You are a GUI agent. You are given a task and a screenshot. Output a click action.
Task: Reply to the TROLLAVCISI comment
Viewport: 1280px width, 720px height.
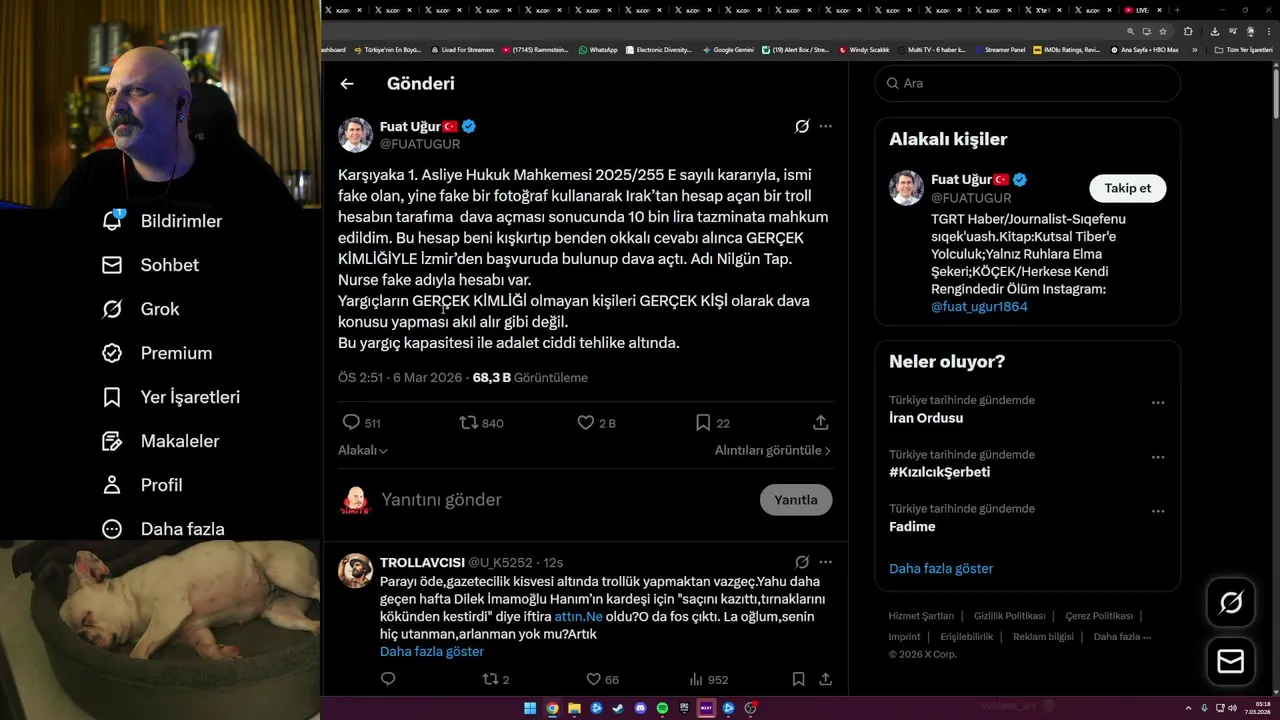[x=388, y=679]
